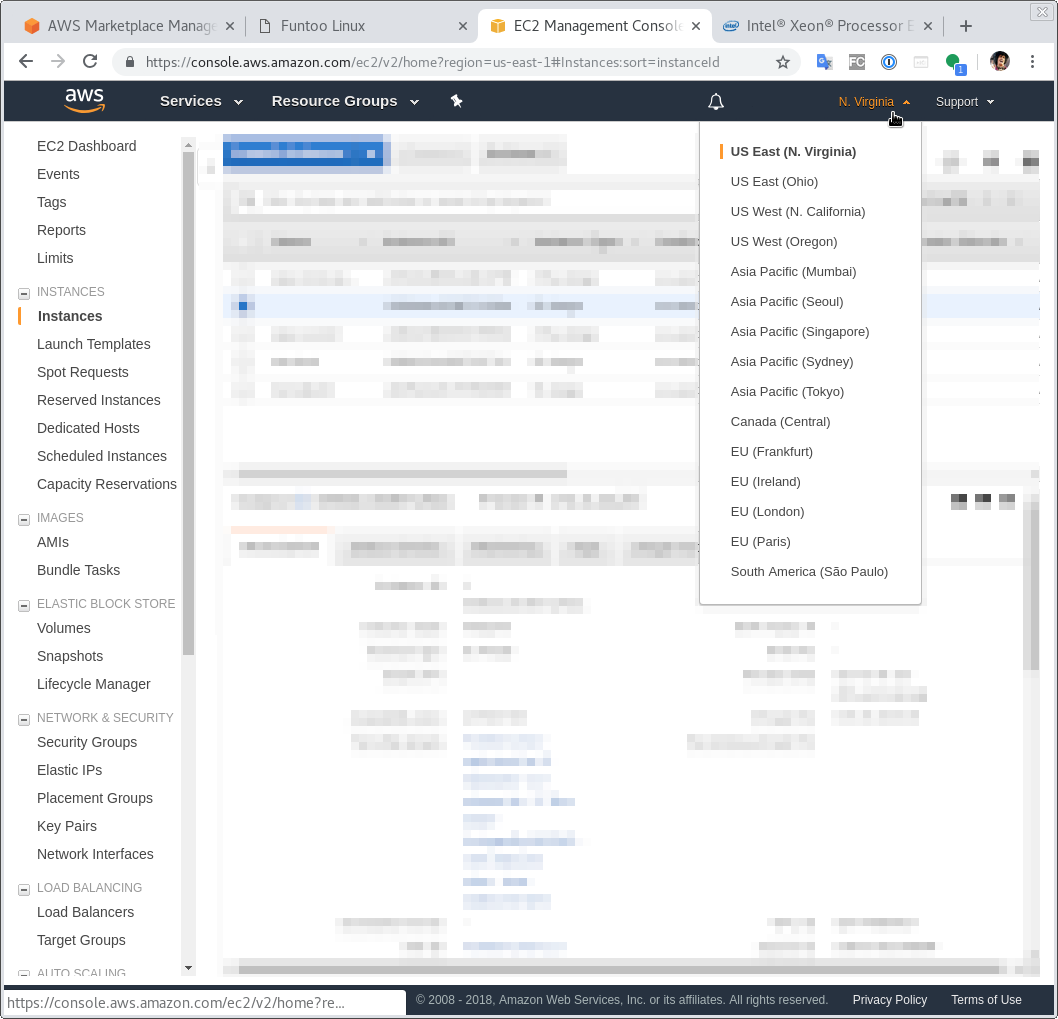Open Load Balancers in sidebar
Image resolution: width=1058 pixels, height=1019 pixels.
click(x=86, y=912)
